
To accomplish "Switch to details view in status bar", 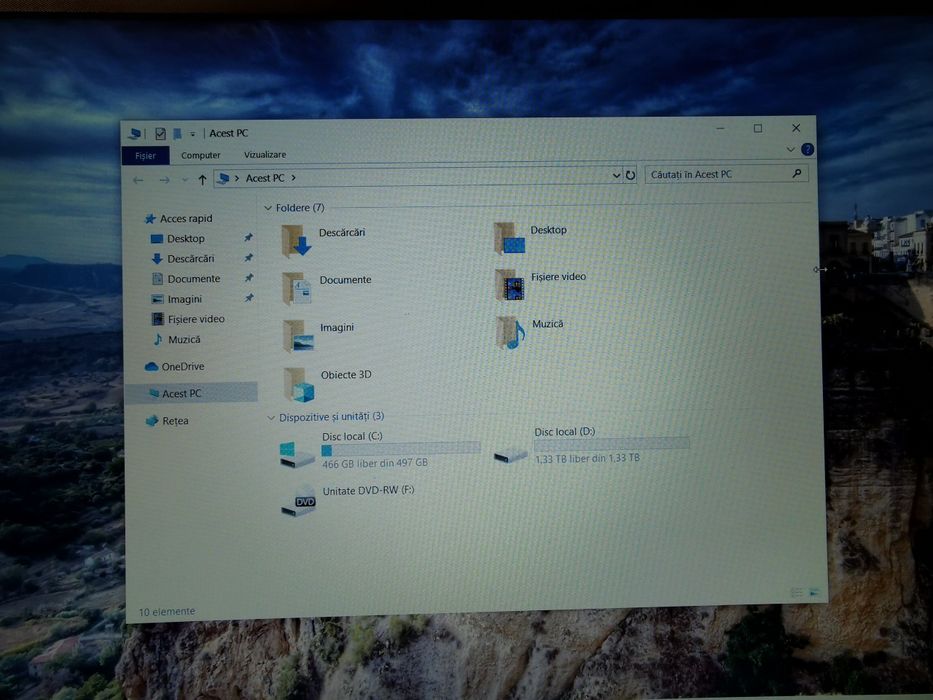I will [x=797, y=592].
